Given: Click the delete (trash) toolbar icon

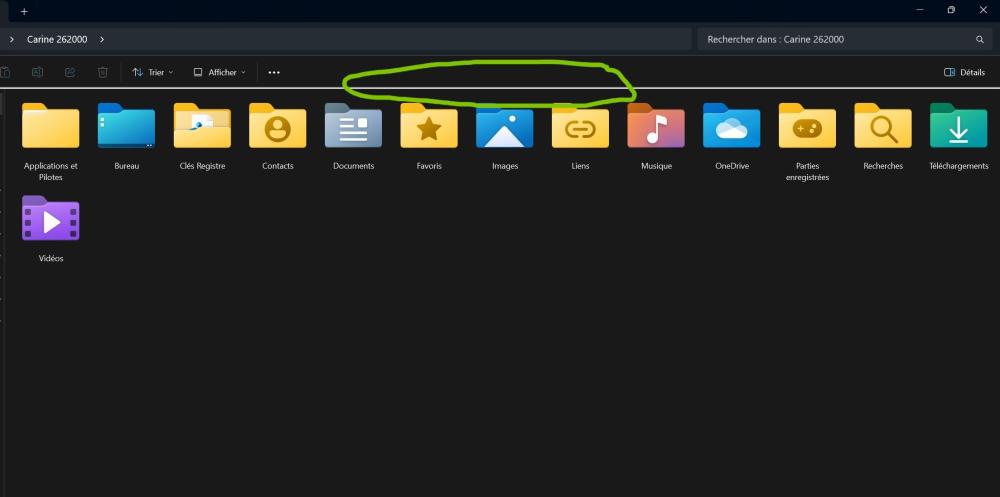Looking at the screenshot, I should (x=103, y=72).
